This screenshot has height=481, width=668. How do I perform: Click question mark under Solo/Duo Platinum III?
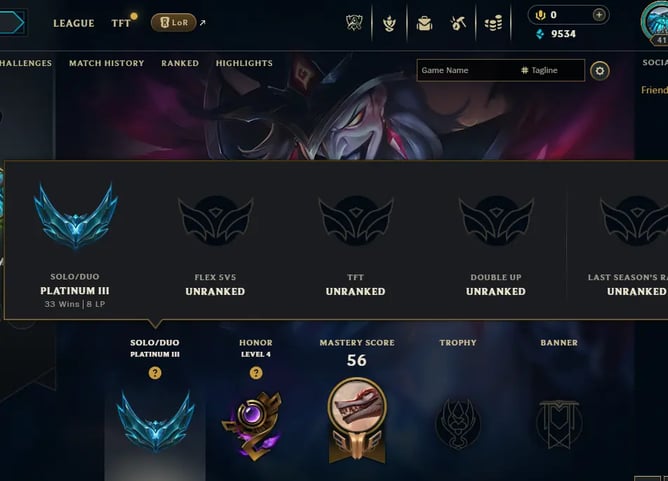point(155,373)
